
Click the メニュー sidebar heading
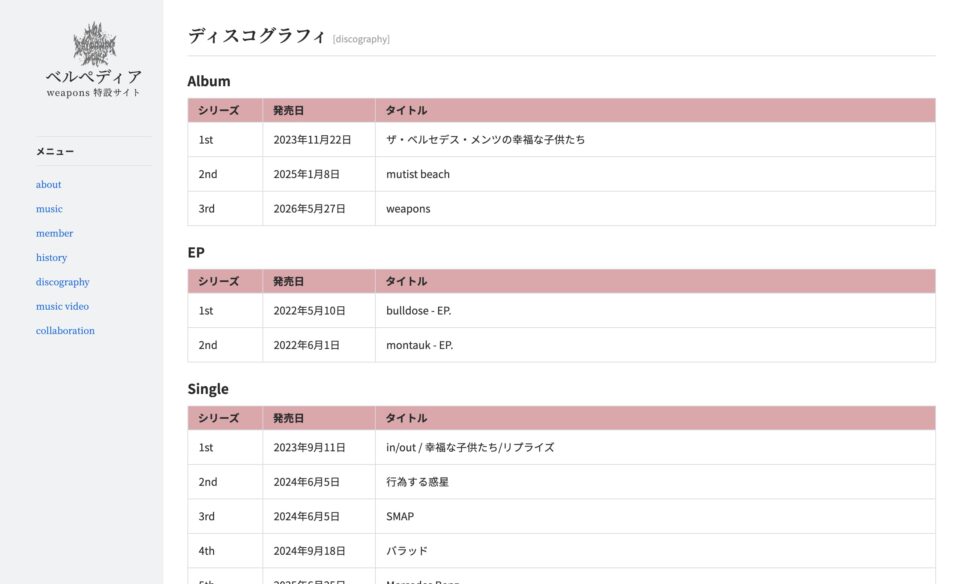pyautogui.click(x=55, y=151)
